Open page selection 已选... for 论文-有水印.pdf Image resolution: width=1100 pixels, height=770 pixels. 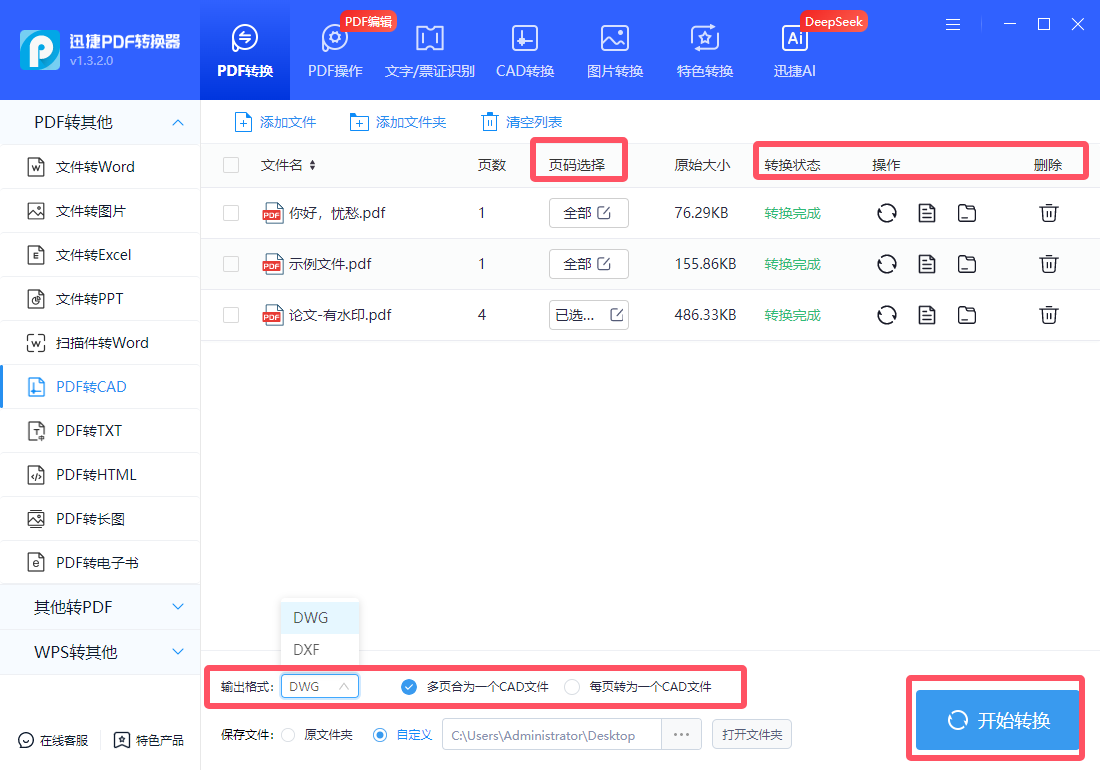click(589, 316)
